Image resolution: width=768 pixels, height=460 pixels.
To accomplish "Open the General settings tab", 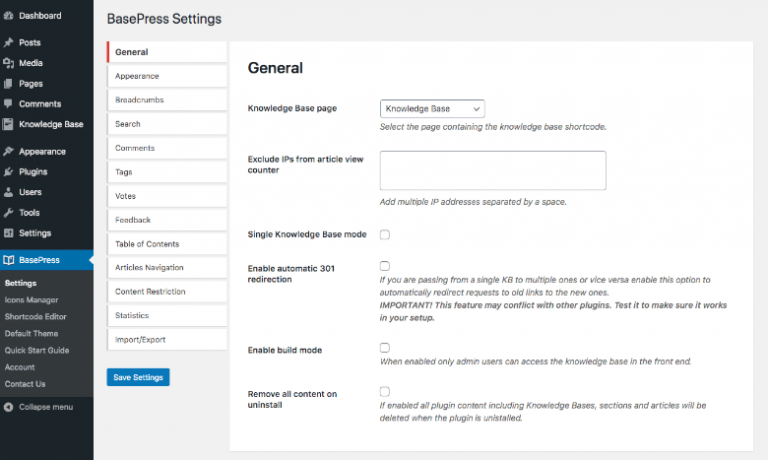I will tap(167, 52).
